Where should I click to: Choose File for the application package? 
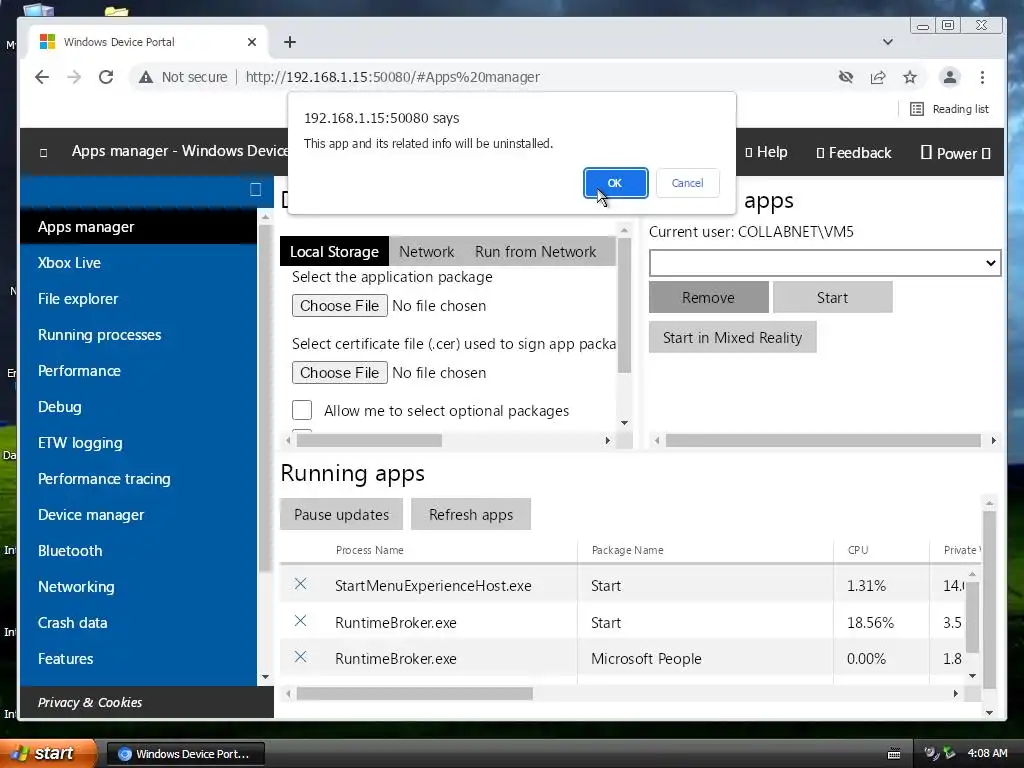340,306
